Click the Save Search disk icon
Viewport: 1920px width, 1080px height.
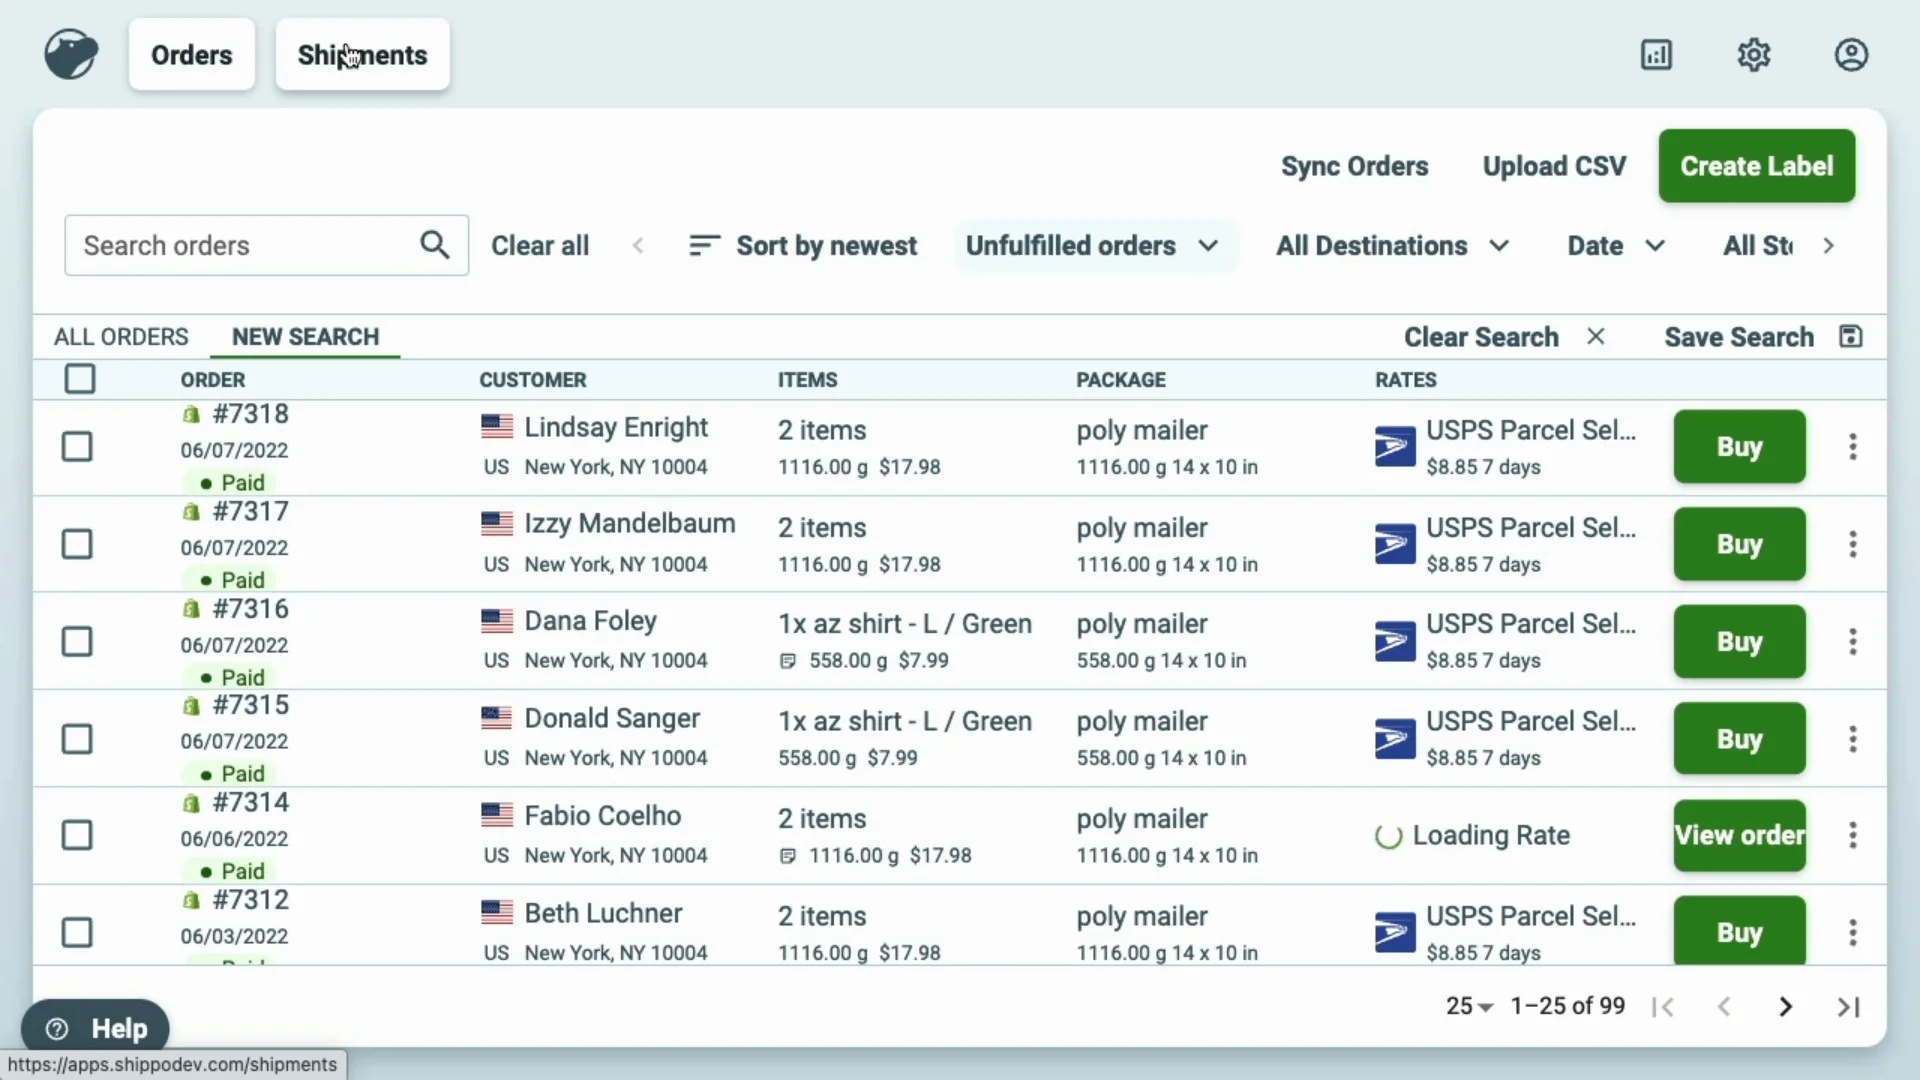1850,337
